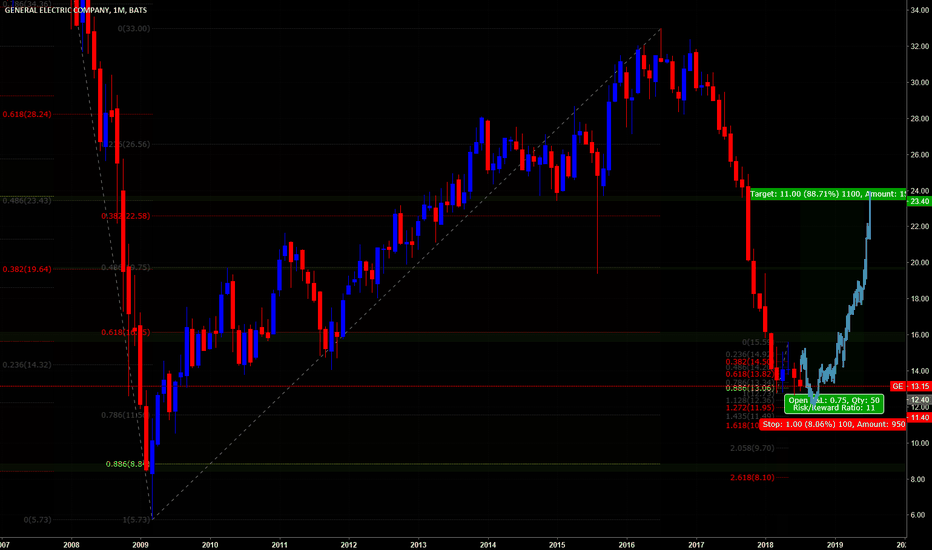
Task: Click the 0.886(13.06) retracement label
Action: (x=750, y=388)
